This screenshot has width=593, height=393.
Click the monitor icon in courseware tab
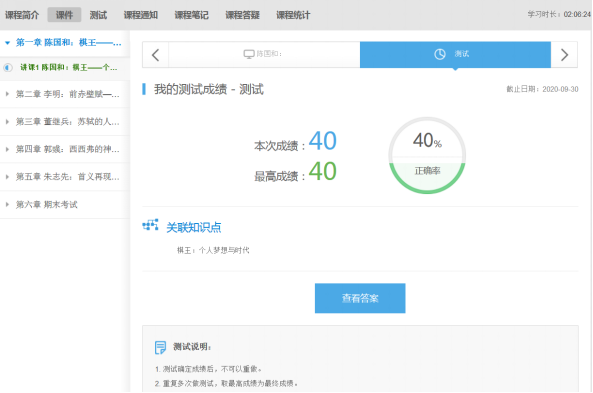(x=249, y=54)
